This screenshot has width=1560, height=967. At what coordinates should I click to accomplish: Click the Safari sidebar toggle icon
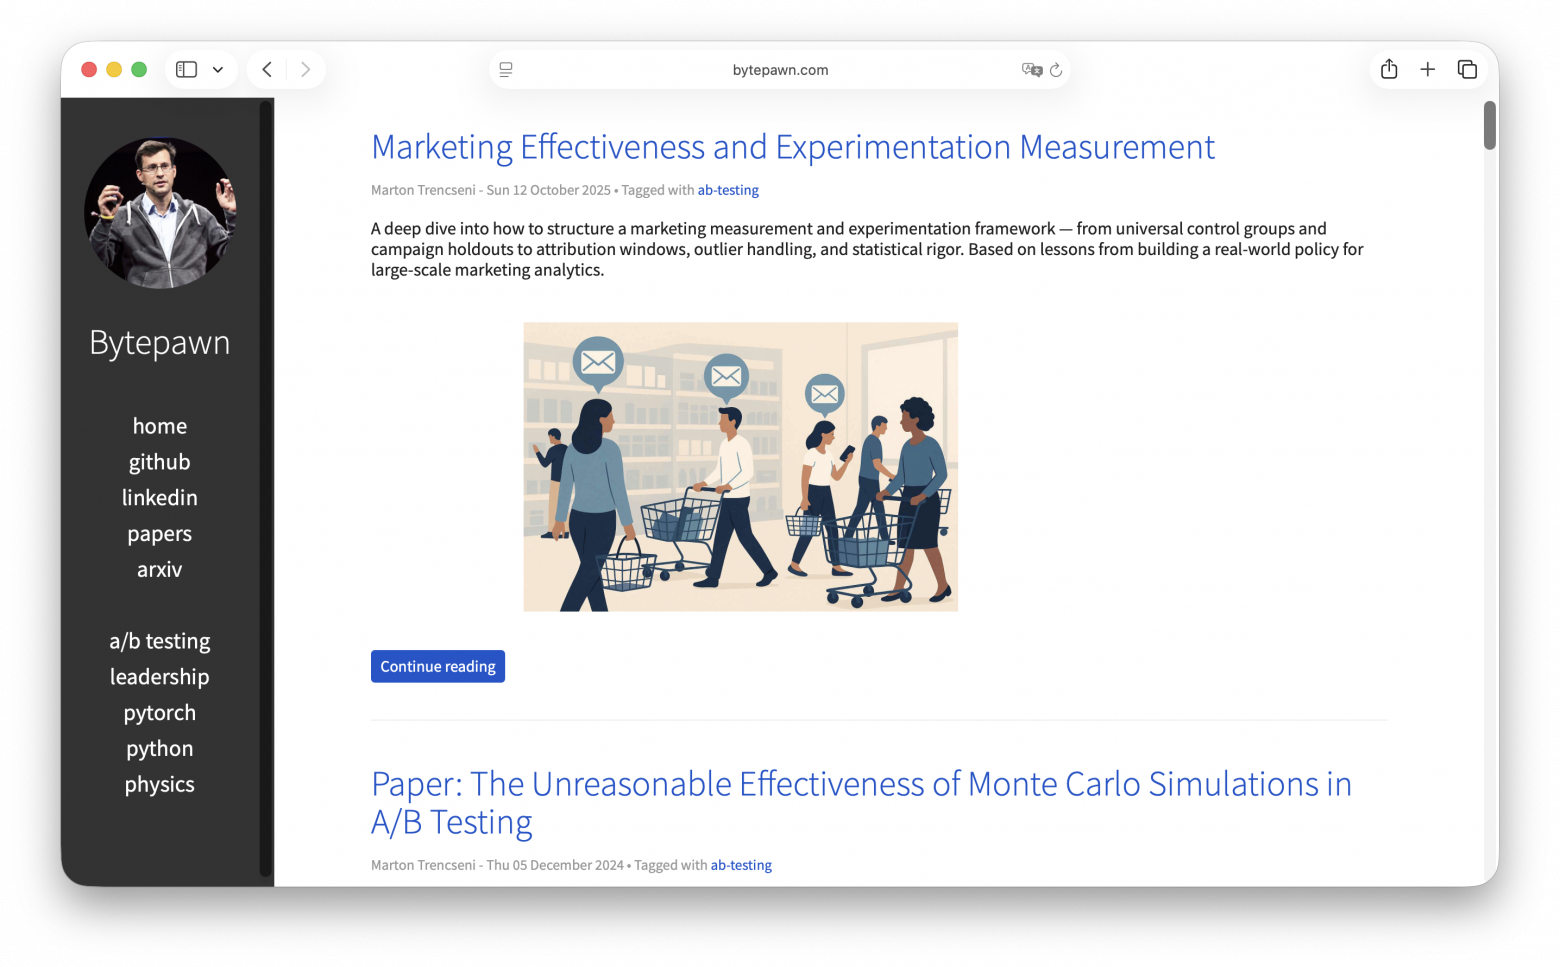click(x=187, y=70)
